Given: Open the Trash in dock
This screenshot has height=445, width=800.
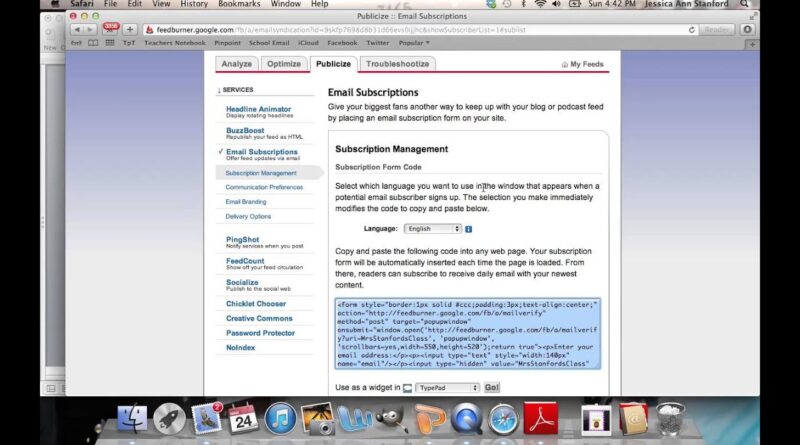Looking at the screenshot, I should coord(670,418).
